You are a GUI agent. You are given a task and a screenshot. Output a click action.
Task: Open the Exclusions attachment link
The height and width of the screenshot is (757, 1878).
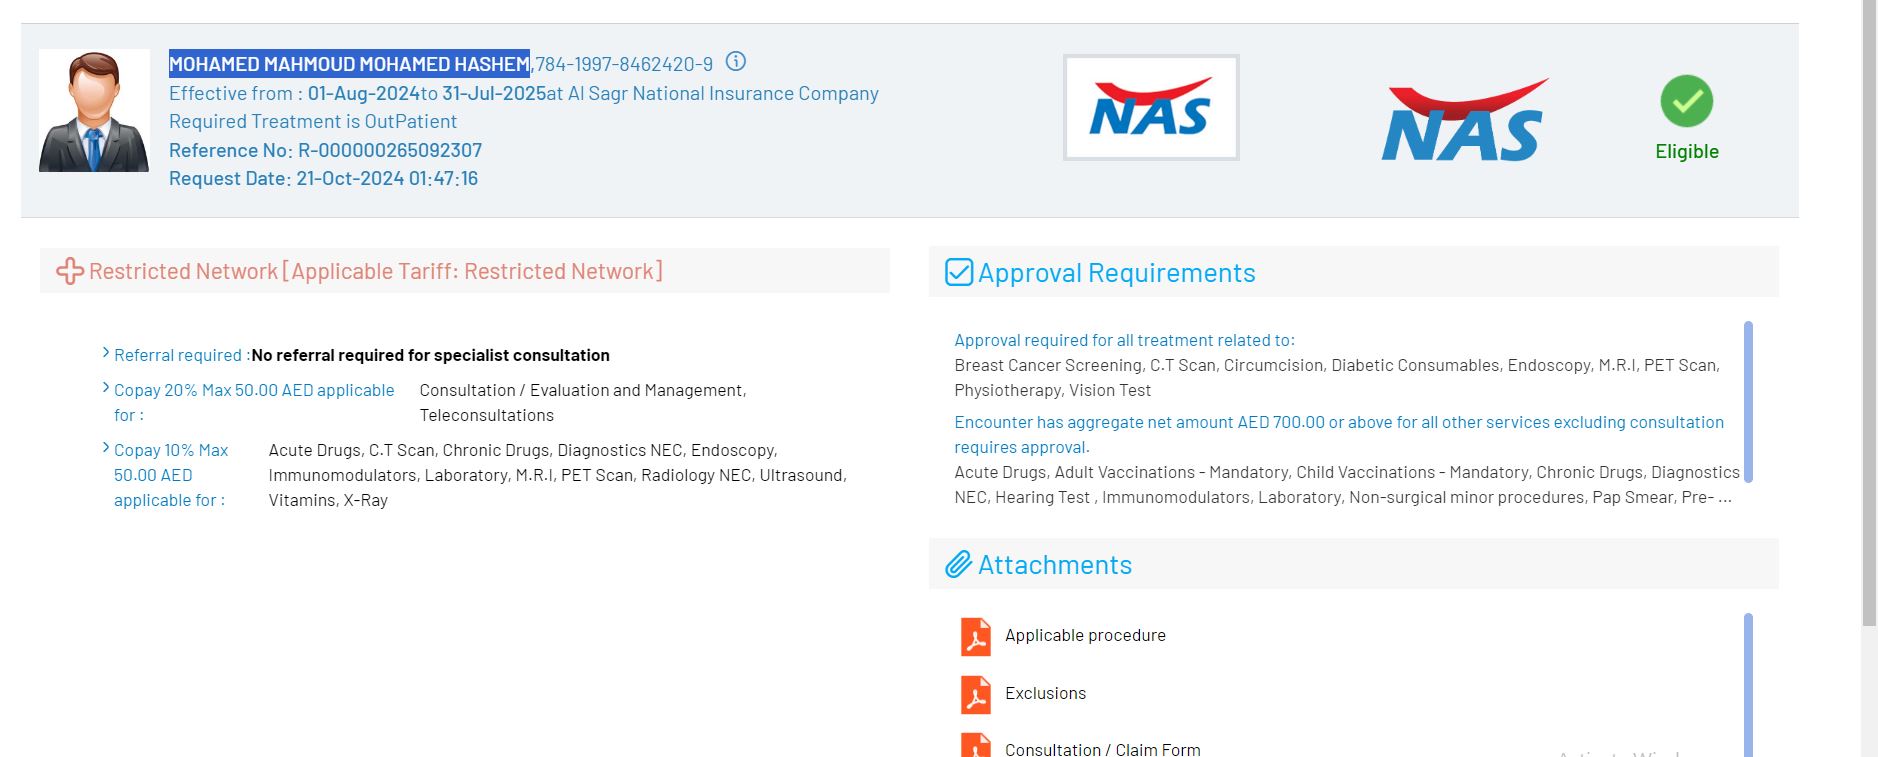pyautogui.click(x=1045, y=693)
